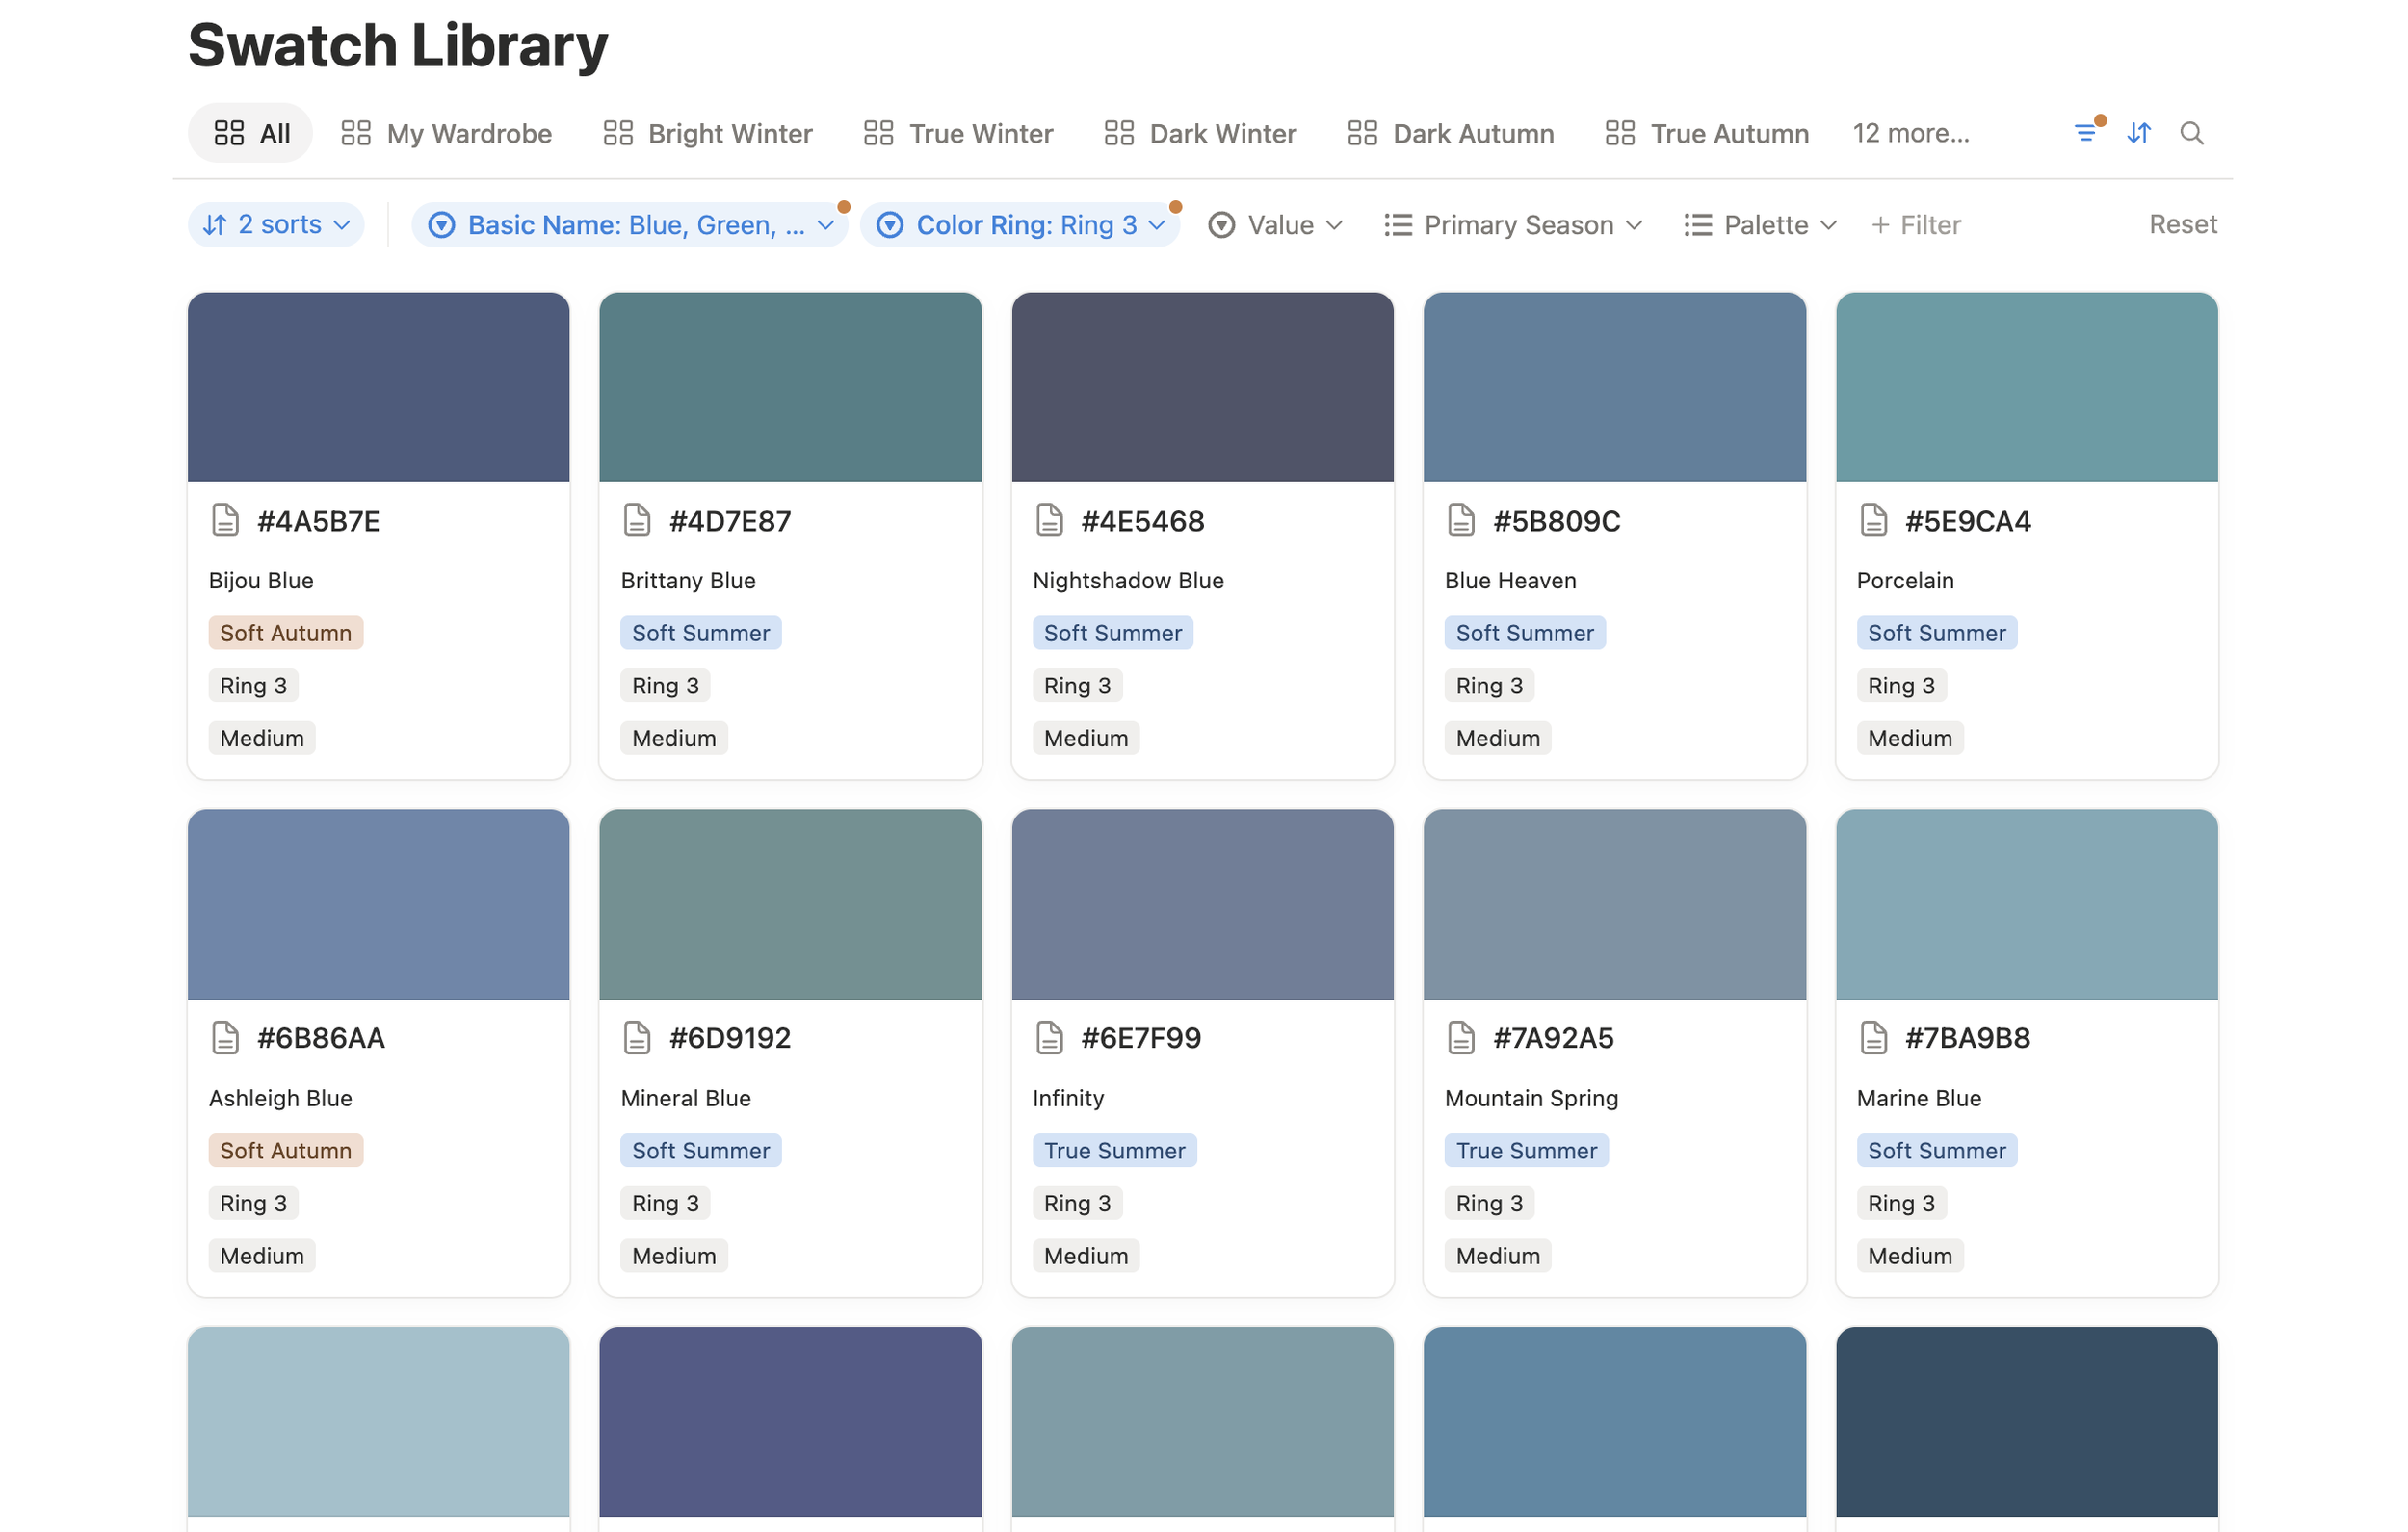Click the page icon beside #6B86AA
This screenshot has height=1532, width=2408.
click(226, 1038)
